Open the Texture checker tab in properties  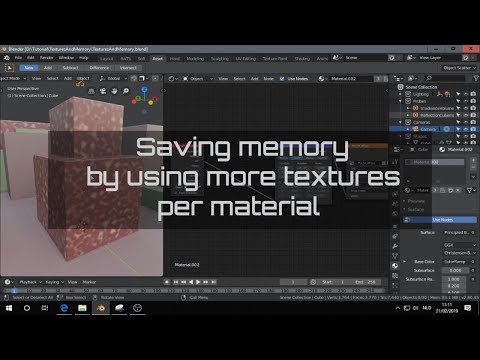click(395, 276)
